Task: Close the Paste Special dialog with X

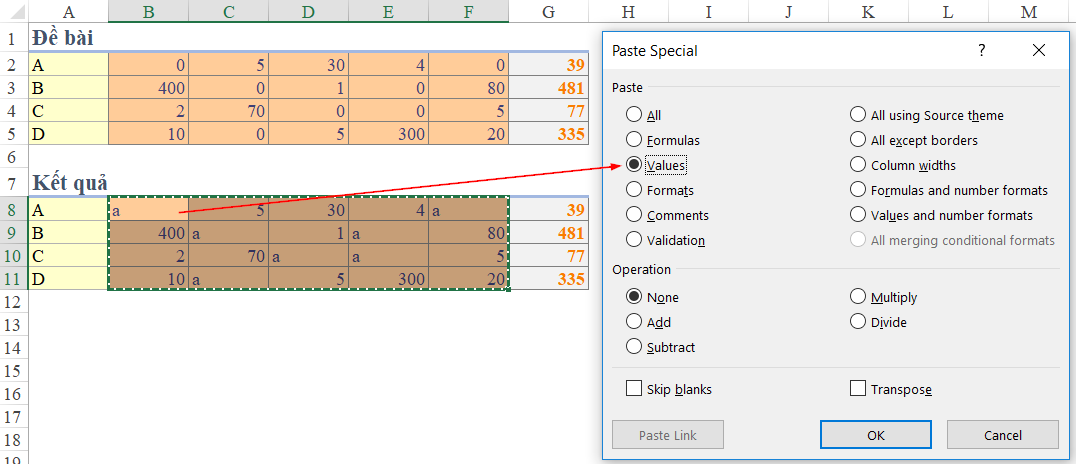Action: tap(1038, 50)
